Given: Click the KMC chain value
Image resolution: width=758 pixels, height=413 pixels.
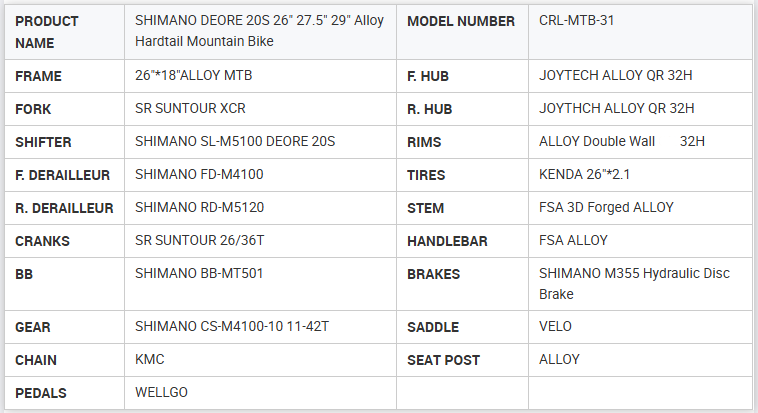Looking at the screenshot, I should click(x=150, y=360).
